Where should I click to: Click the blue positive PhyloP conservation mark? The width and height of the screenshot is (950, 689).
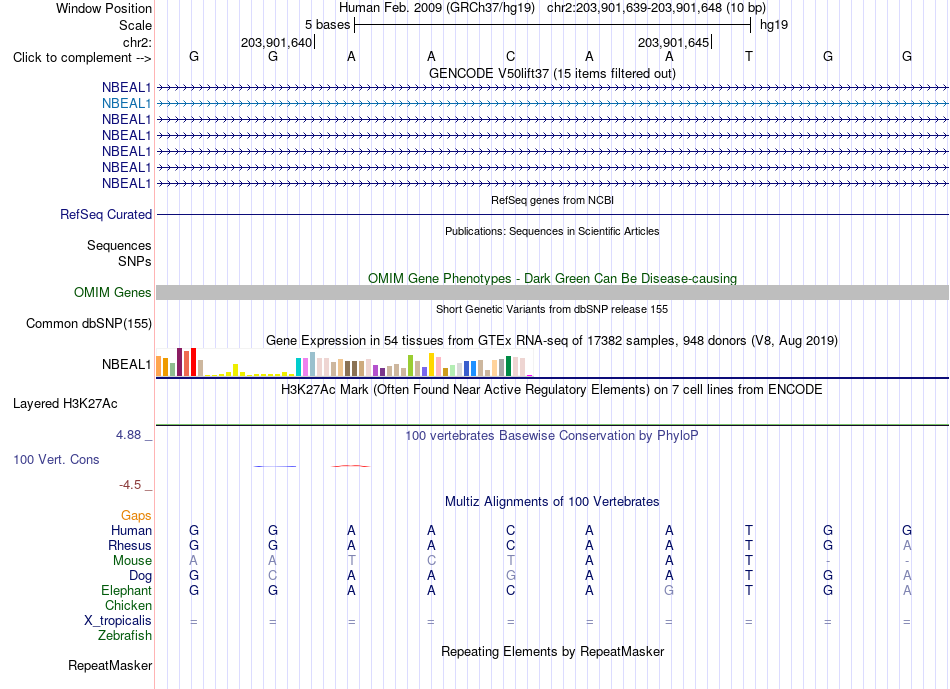[x=275, y=466]
